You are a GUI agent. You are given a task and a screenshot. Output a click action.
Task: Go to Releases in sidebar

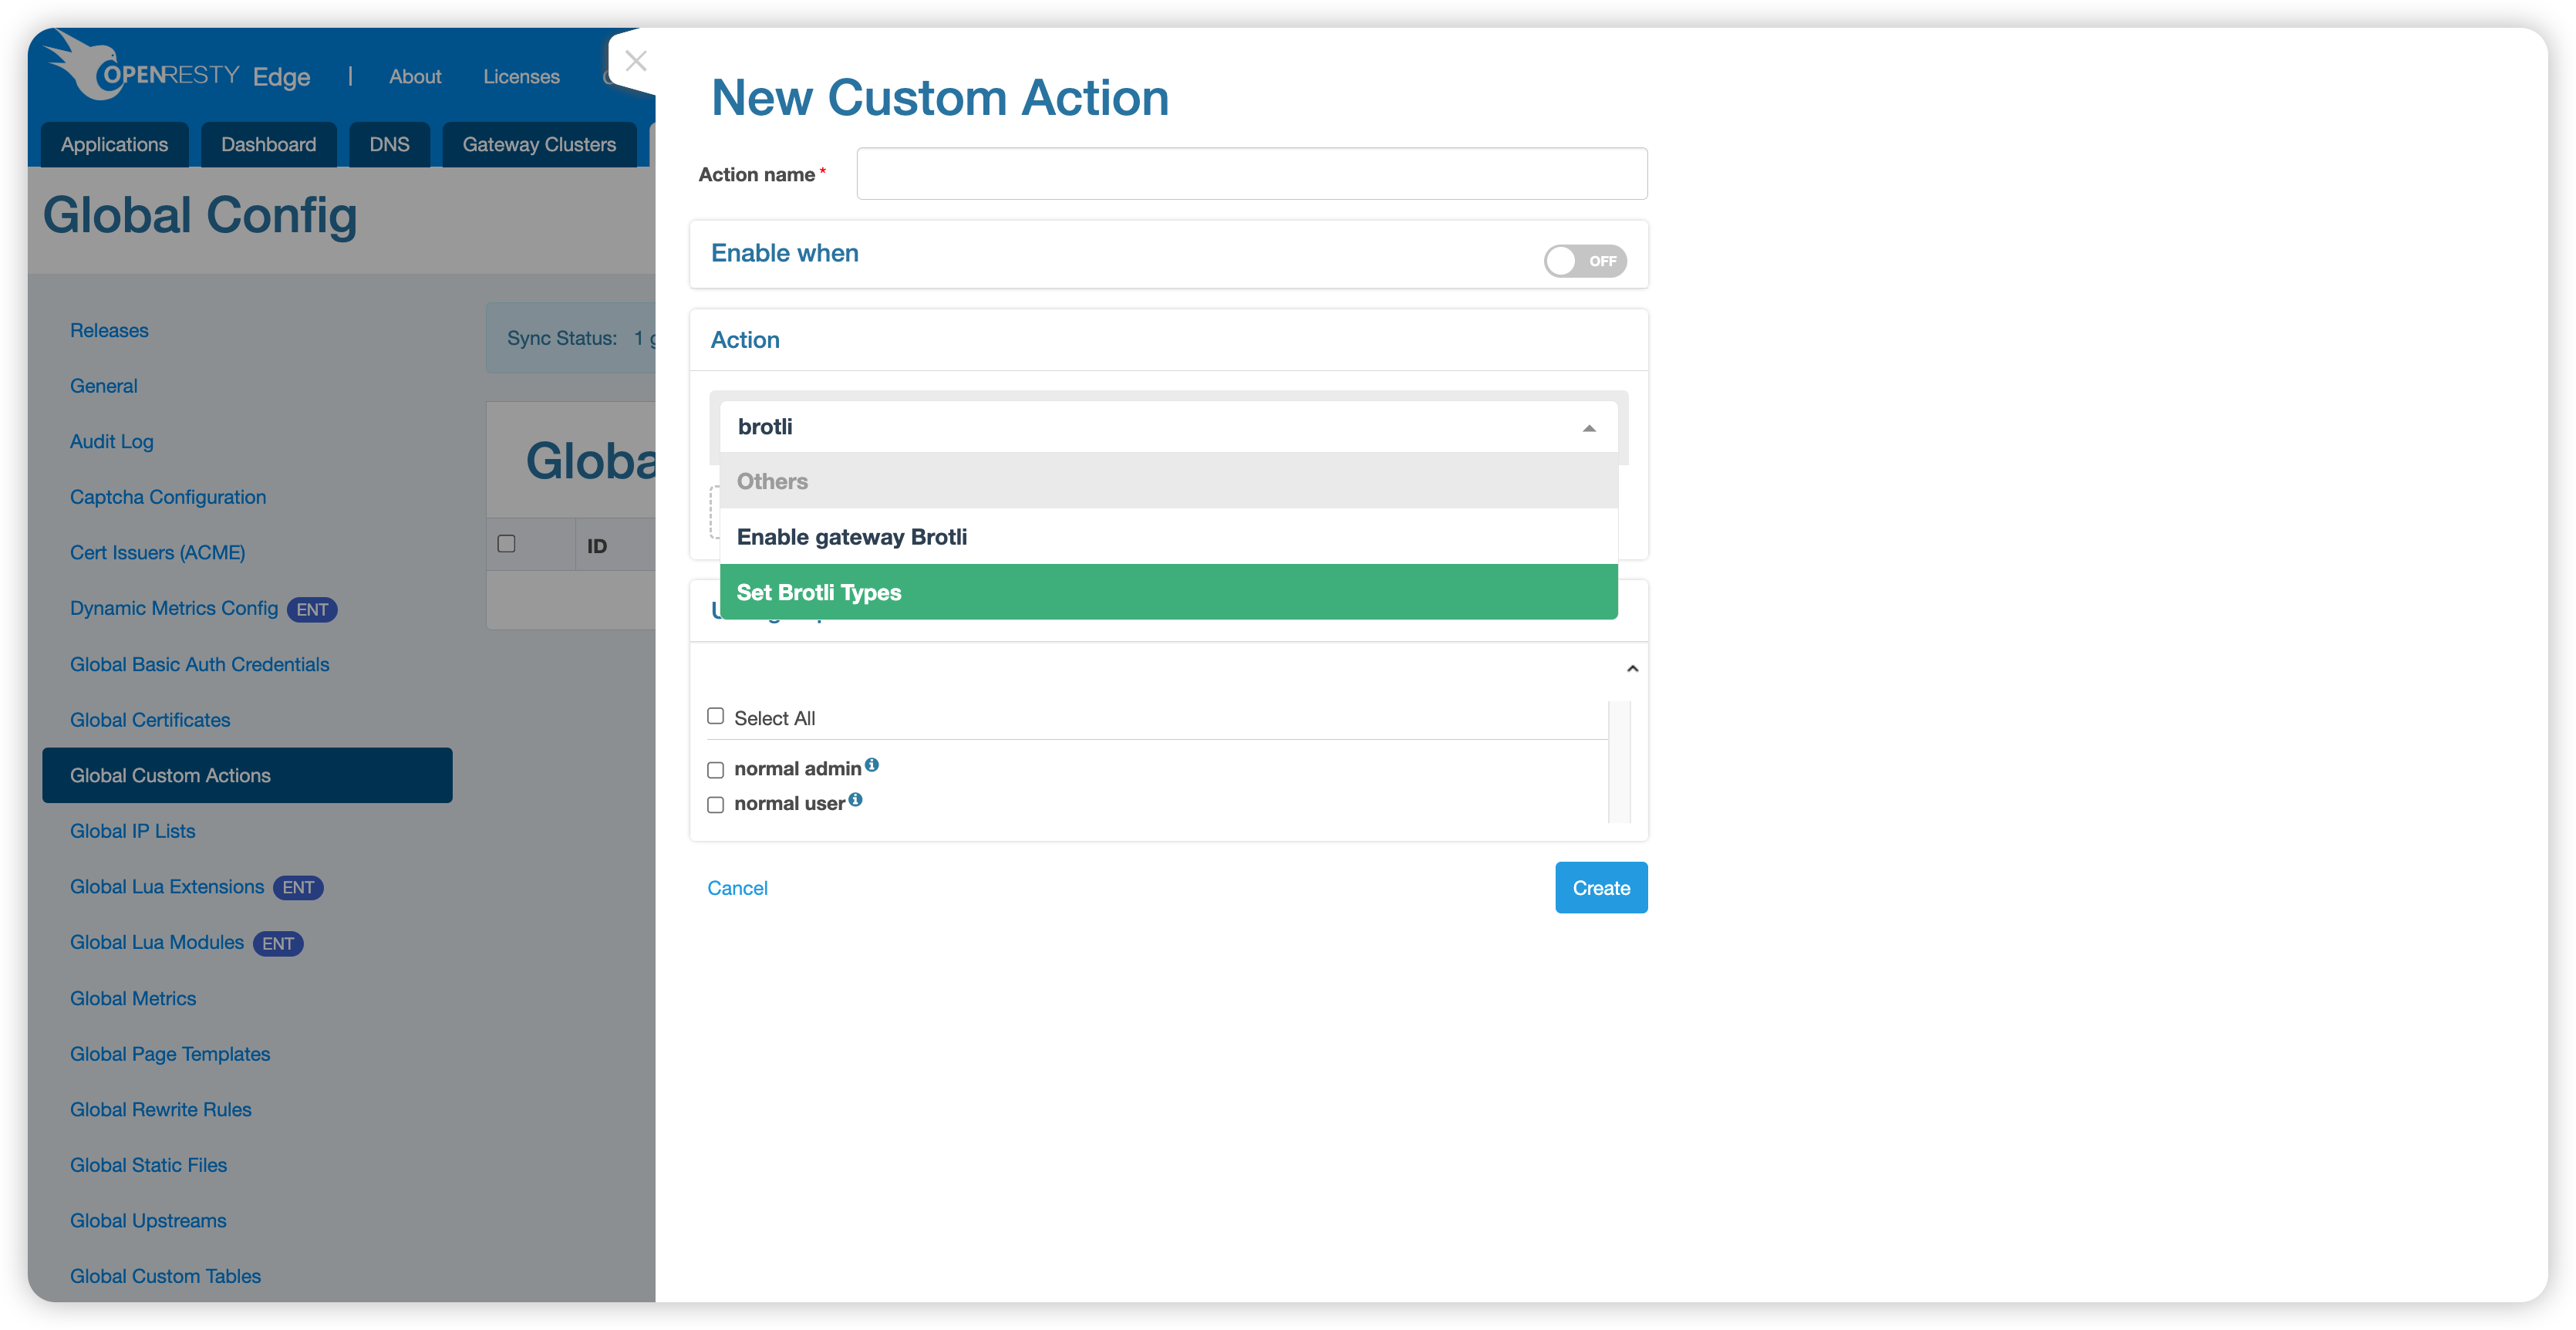click(109, 330)
